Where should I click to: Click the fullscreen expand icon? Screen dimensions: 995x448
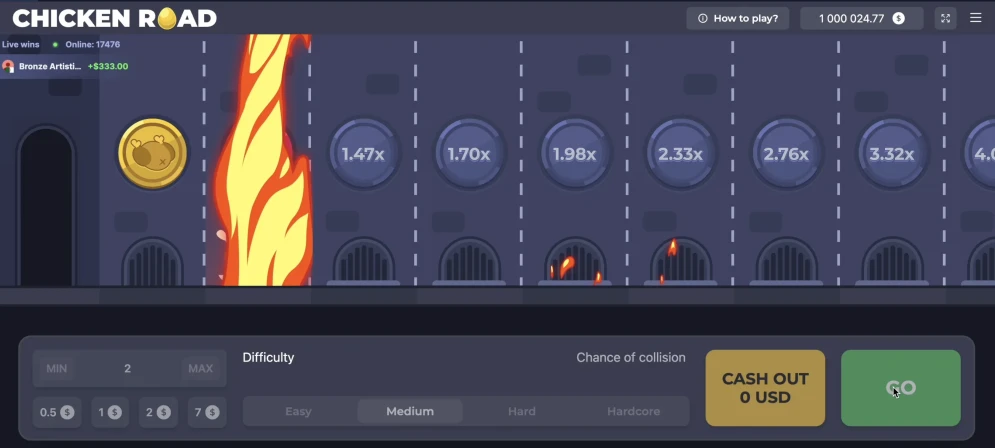pos(946,18)
